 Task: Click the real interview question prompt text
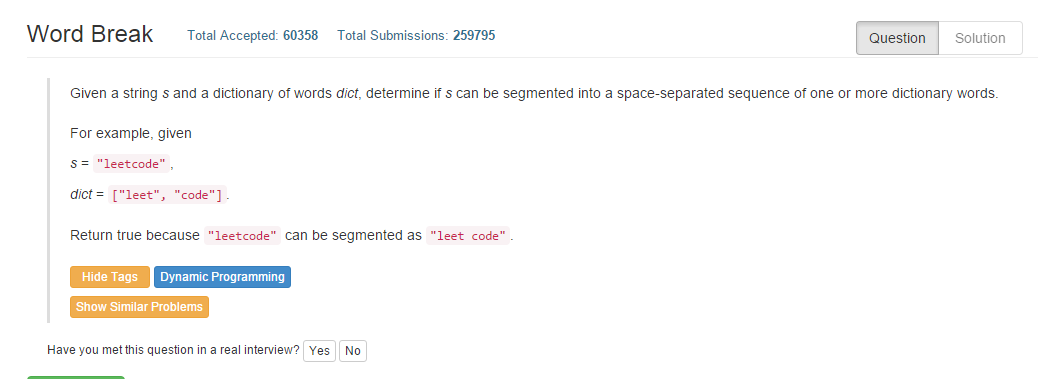[x=173, y=350]
